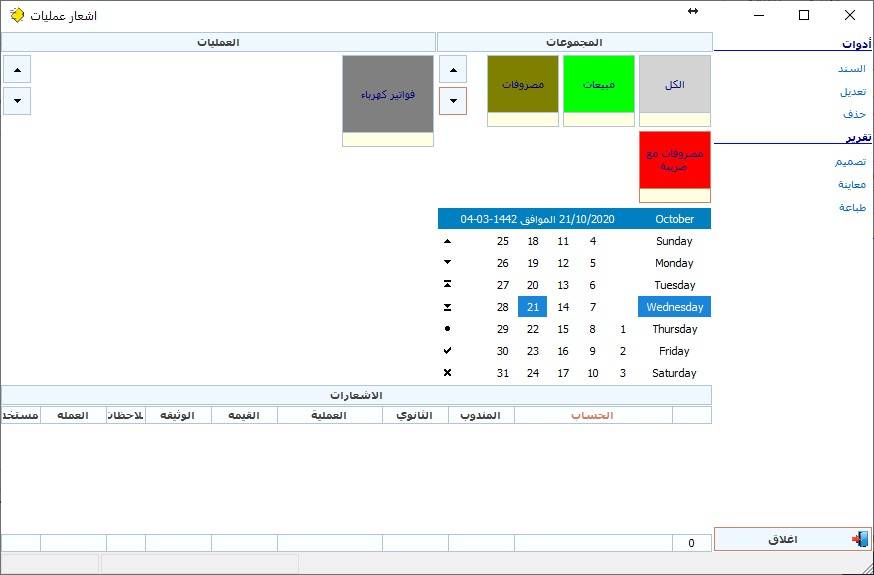874x575 pixels.
Task: Select the olive مصروفات group tile
Action: pos(523,91)
